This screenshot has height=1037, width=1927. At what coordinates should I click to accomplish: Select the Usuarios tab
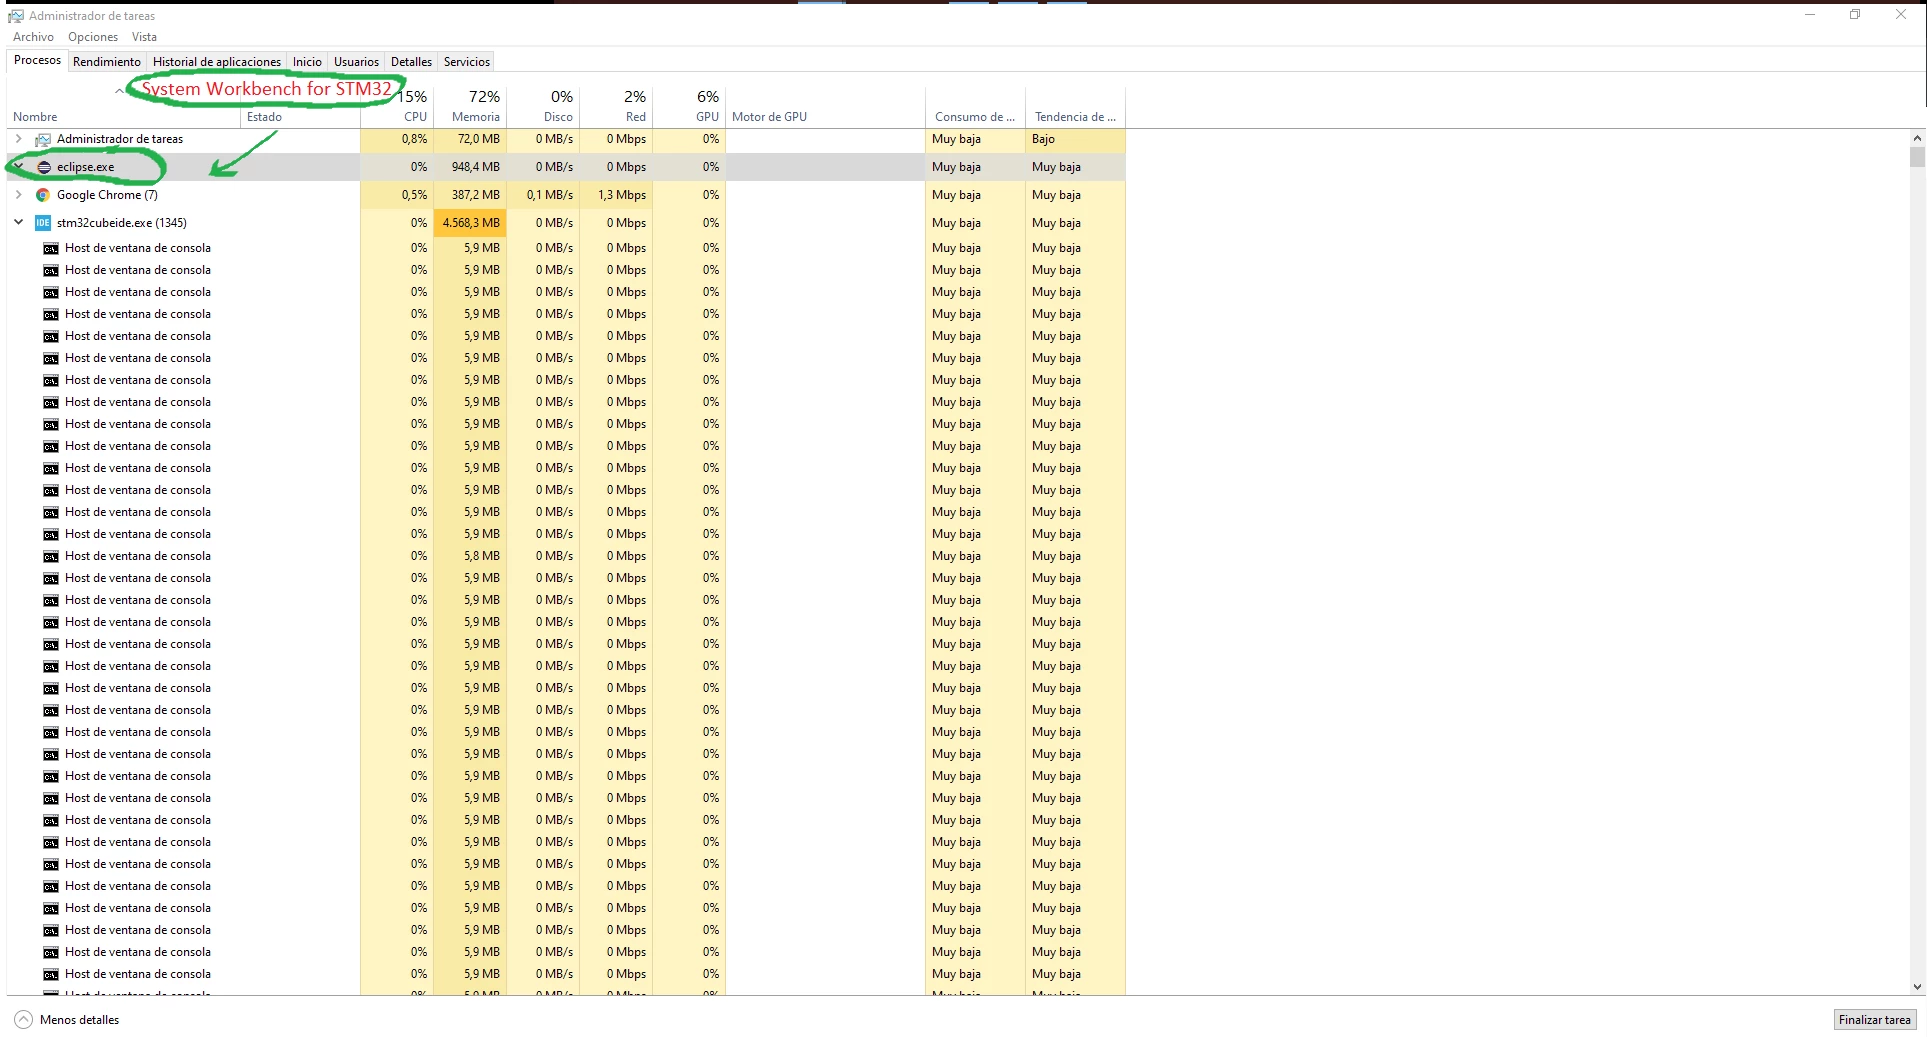tap(356, 62)
